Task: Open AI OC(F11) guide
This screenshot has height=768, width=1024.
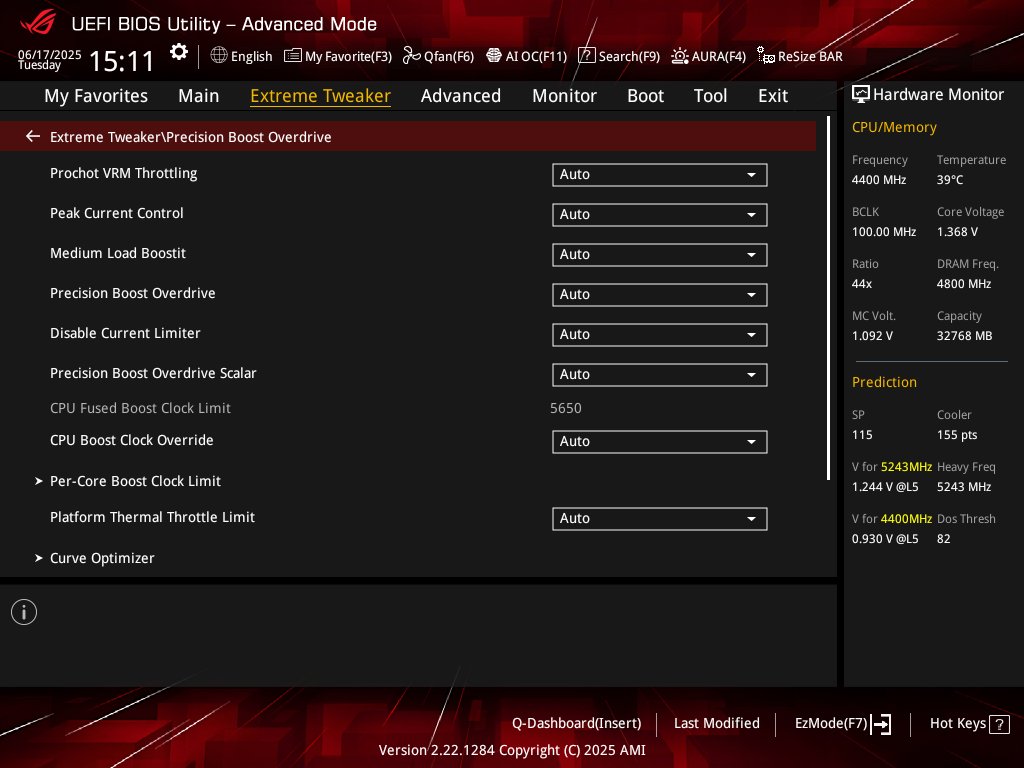Action: point(527,56)
